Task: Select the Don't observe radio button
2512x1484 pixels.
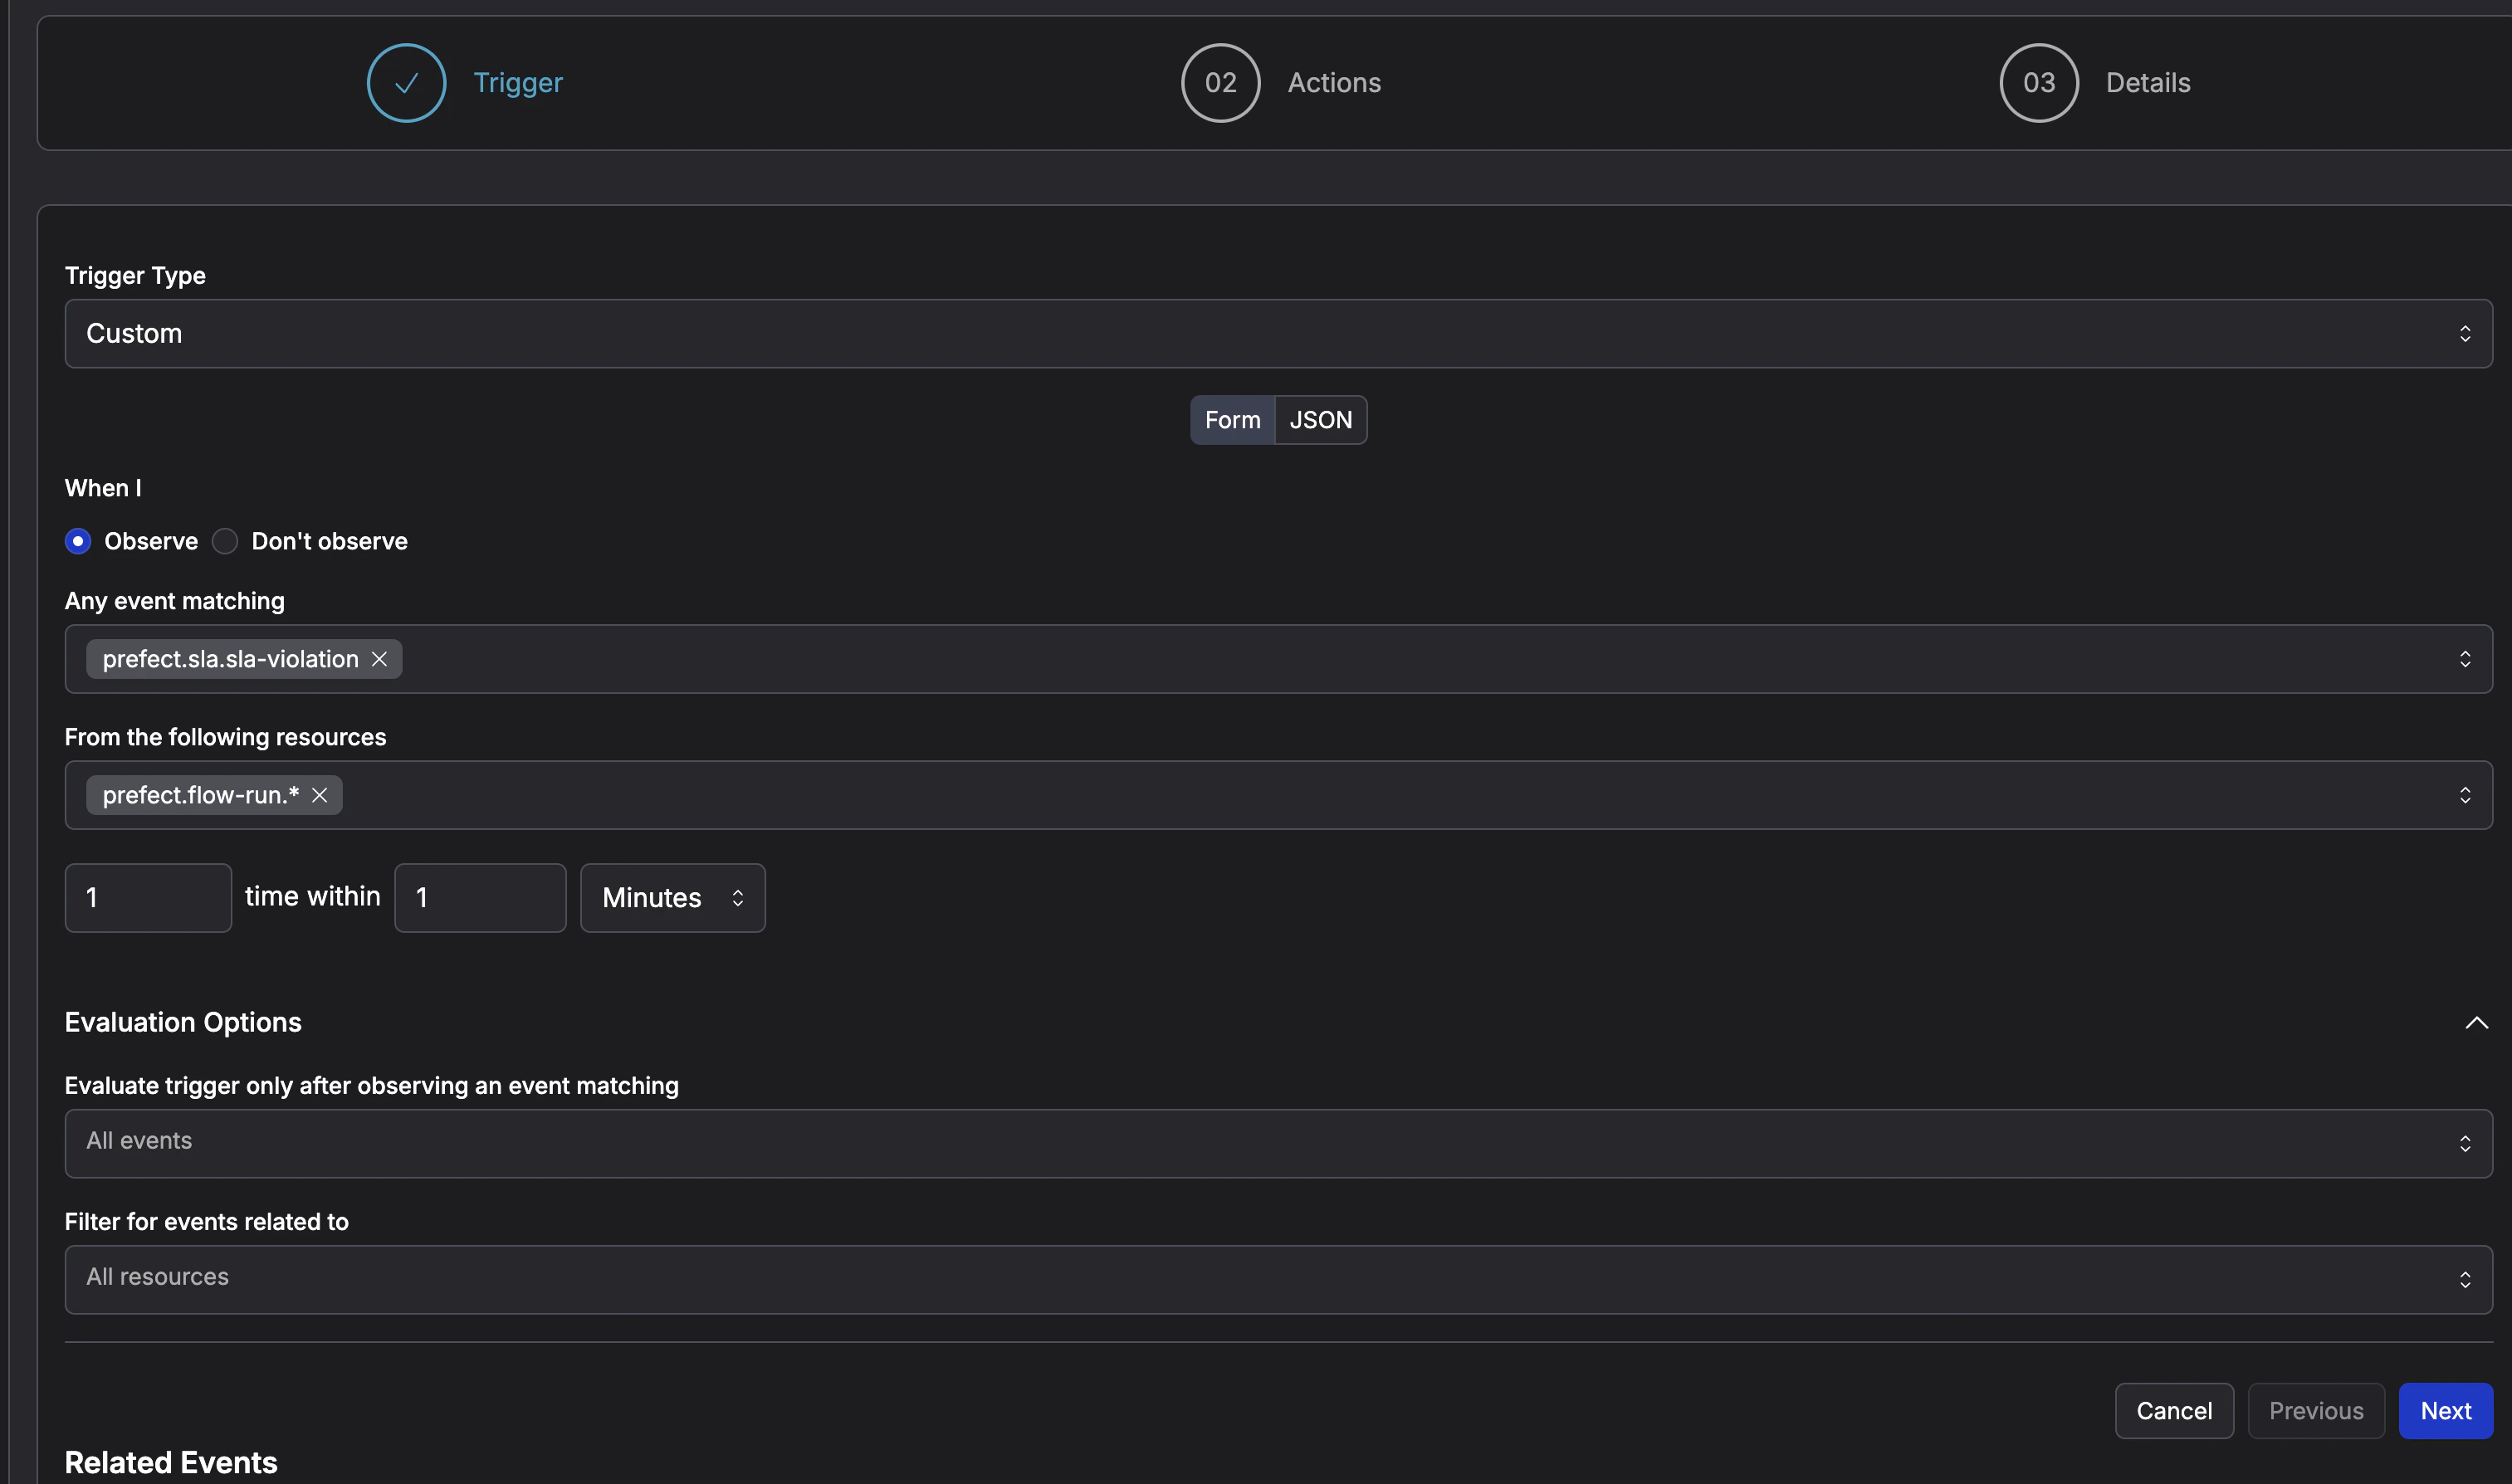Action: (x=224, y=541)
